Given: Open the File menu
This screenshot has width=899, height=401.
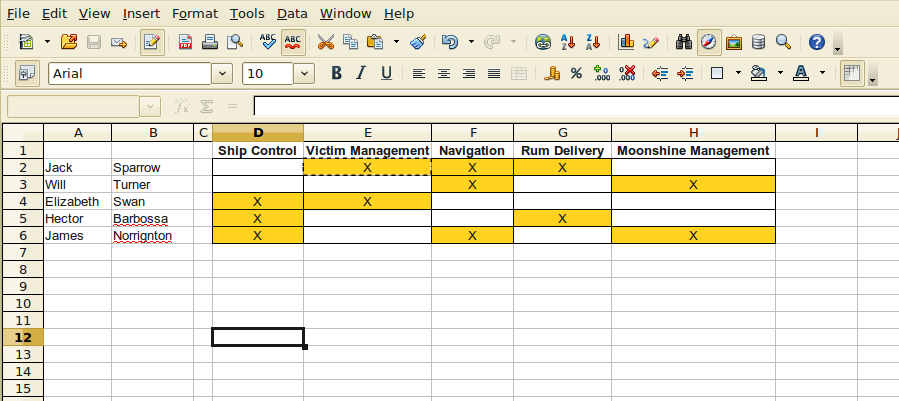Looking at the screenshot, I should tap(18, 14).
